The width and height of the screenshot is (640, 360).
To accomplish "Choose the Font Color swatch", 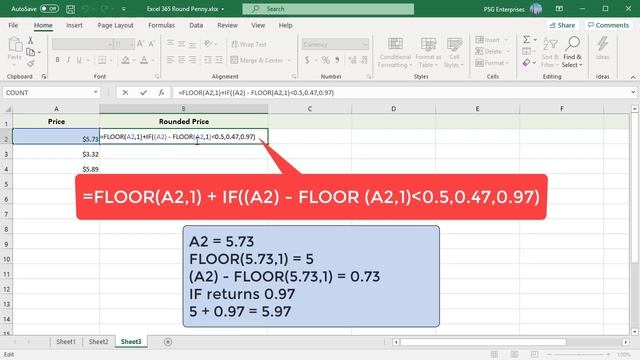I will pos(144,60).
